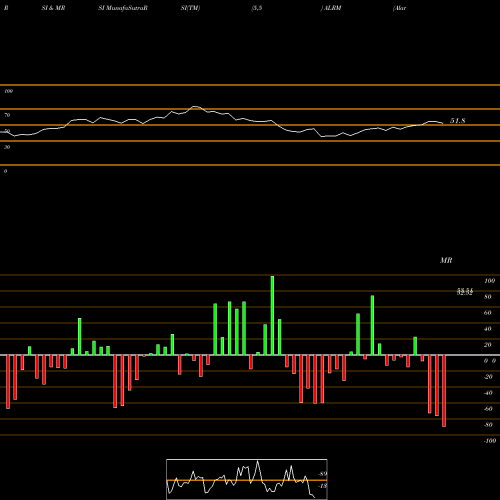Screen dimensions: 500x500
Task: Click the RSI axis label '100' at left
Action: [x=8, y=91]
